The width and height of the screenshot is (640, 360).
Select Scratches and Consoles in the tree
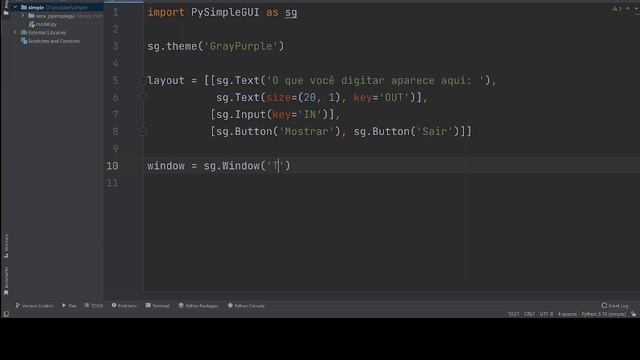point(53,41)
